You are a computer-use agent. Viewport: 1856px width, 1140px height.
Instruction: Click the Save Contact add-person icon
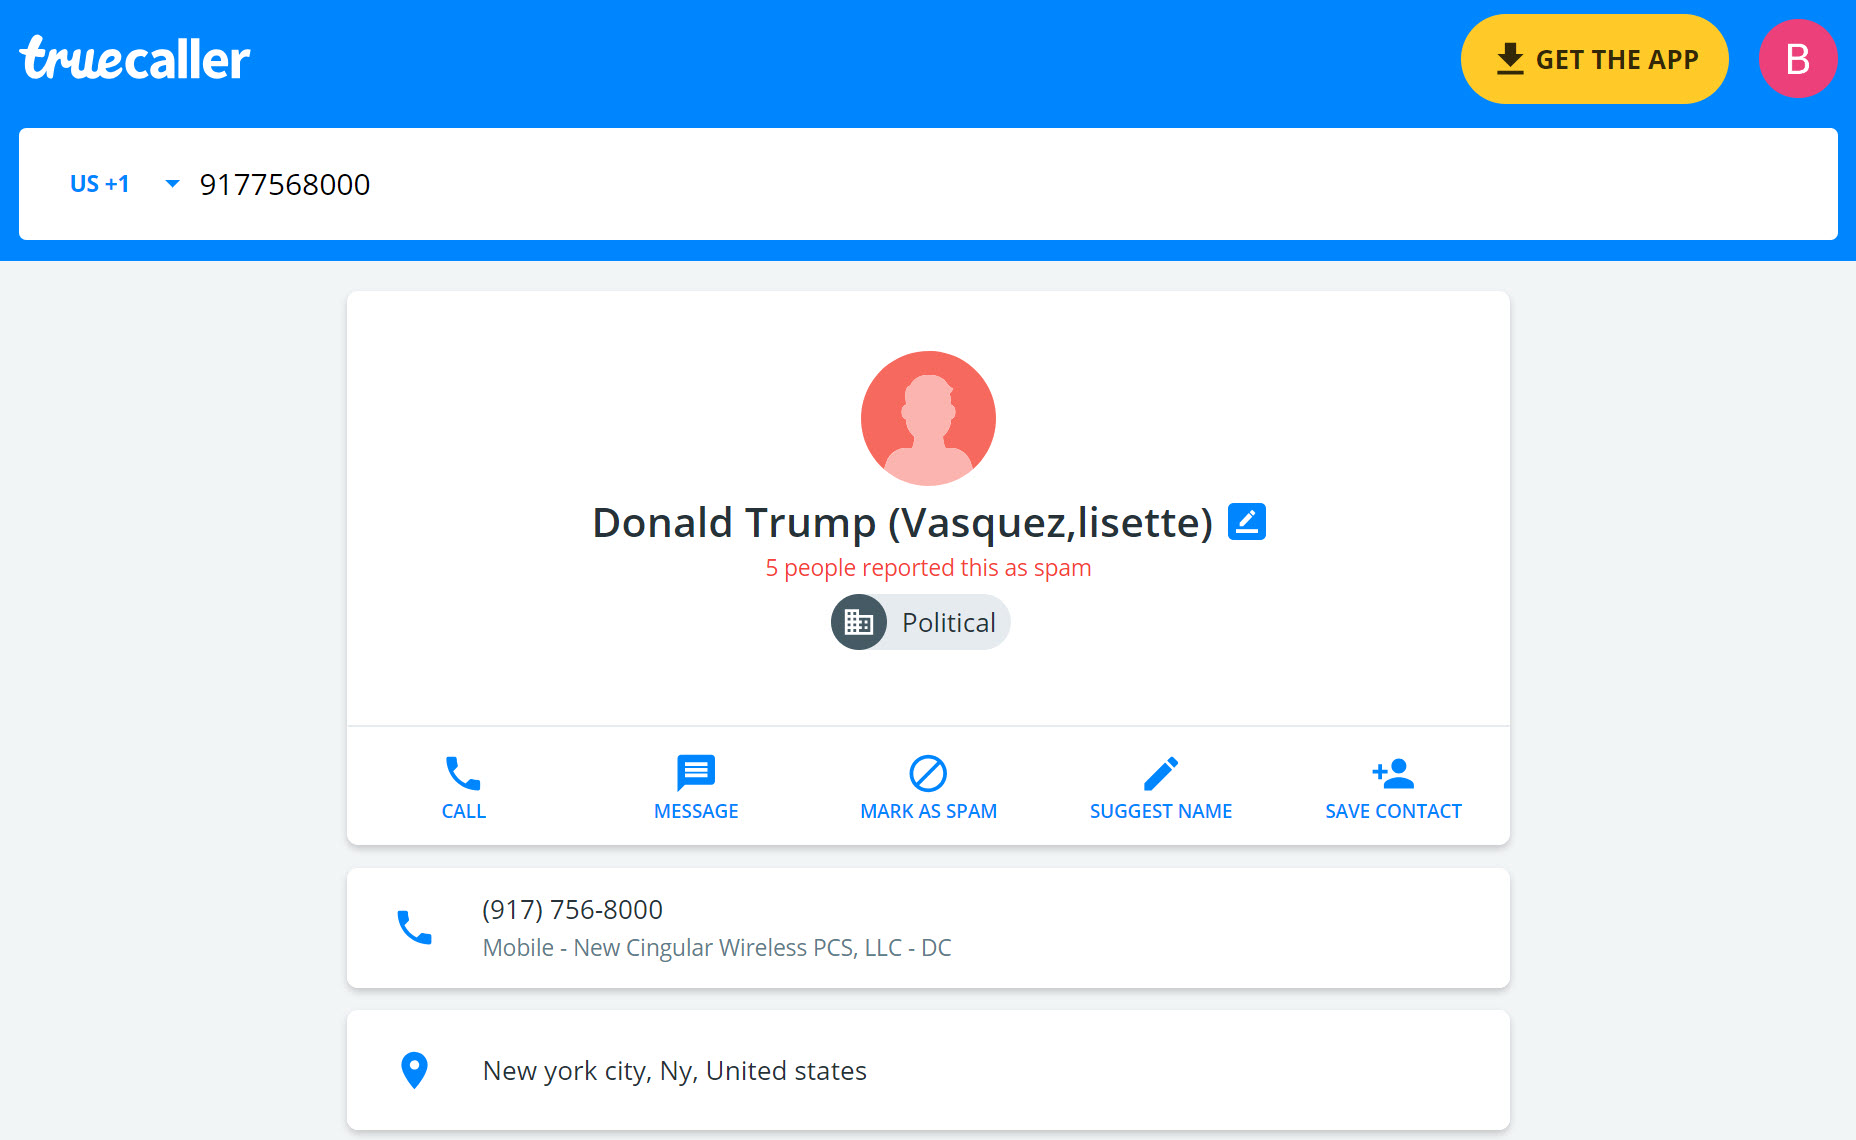point(1393,773)
